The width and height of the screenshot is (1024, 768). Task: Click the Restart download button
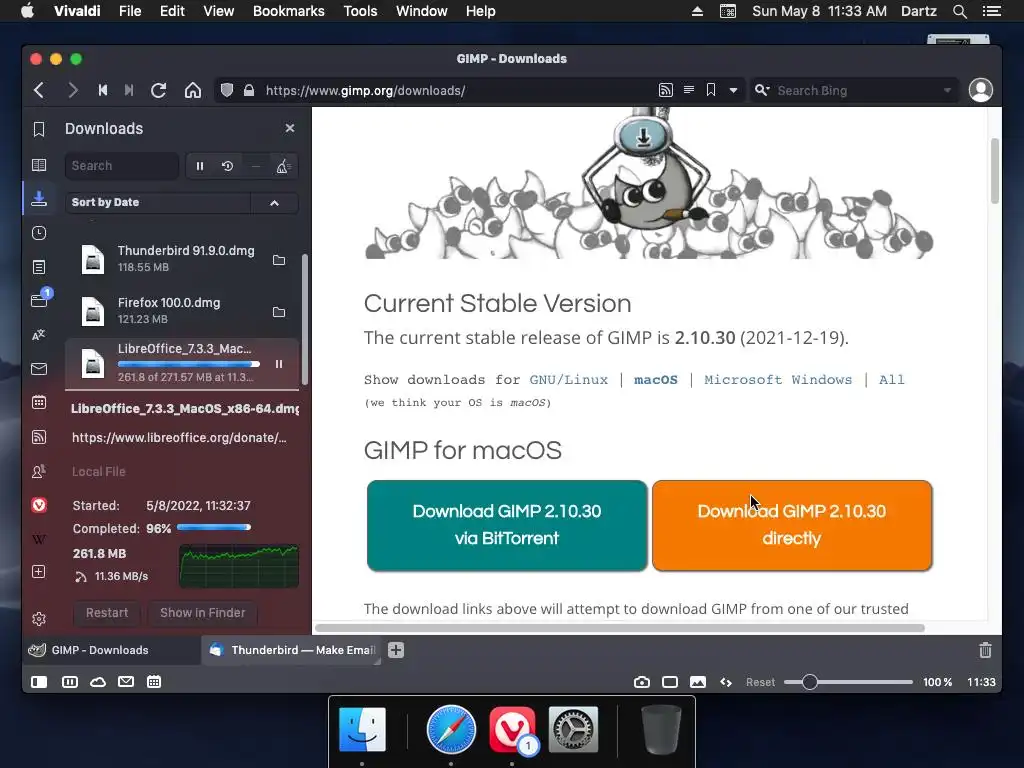coord(107,613)
